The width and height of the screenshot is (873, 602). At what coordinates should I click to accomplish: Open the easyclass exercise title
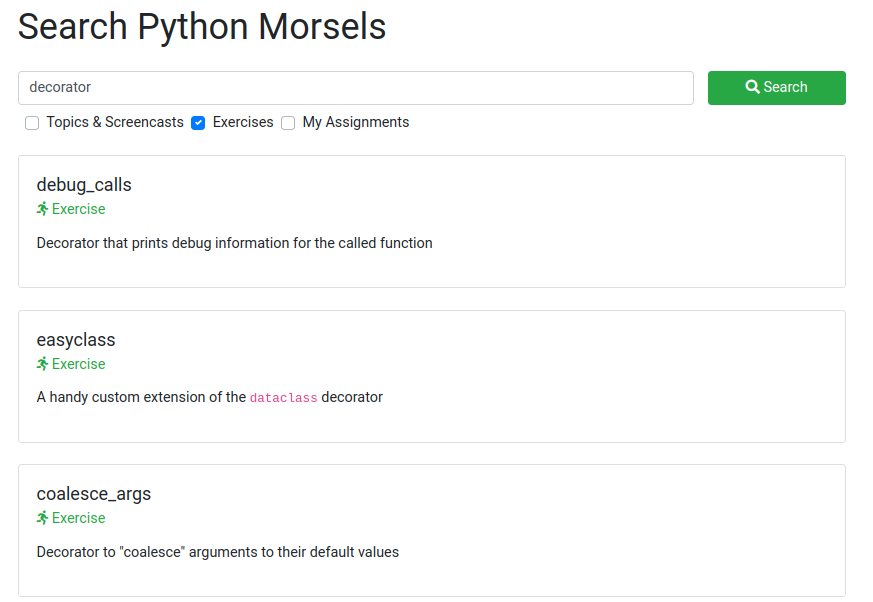(x=76, y=340)
